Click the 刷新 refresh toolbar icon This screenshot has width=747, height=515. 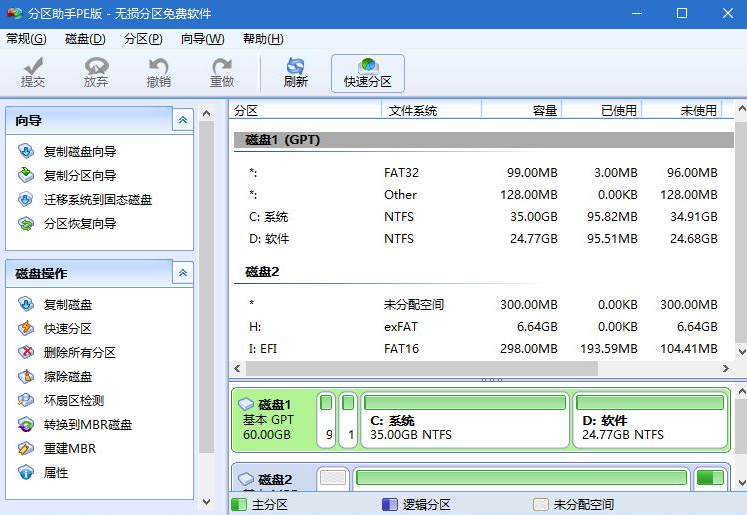(295, 73)
